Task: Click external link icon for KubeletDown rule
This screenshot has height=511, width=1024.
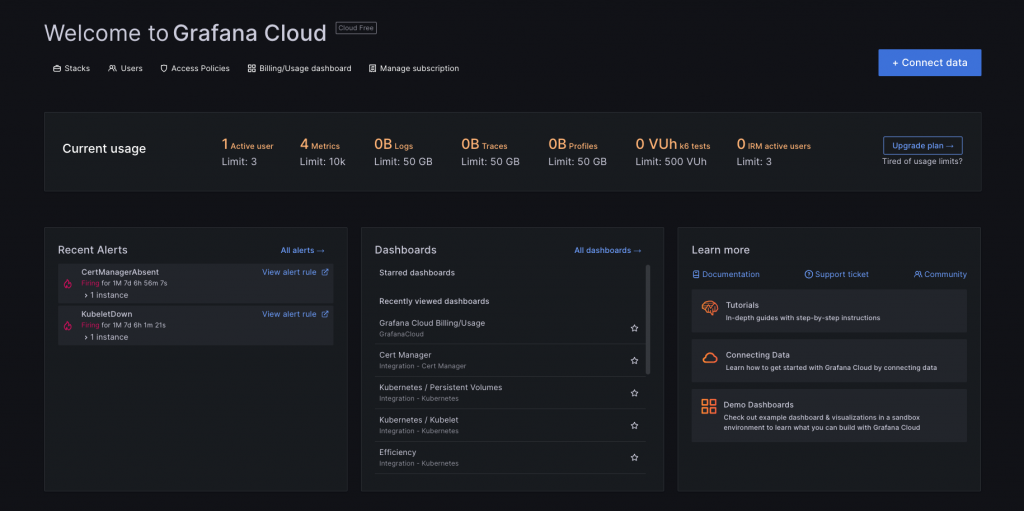Action: coord(325,314)
